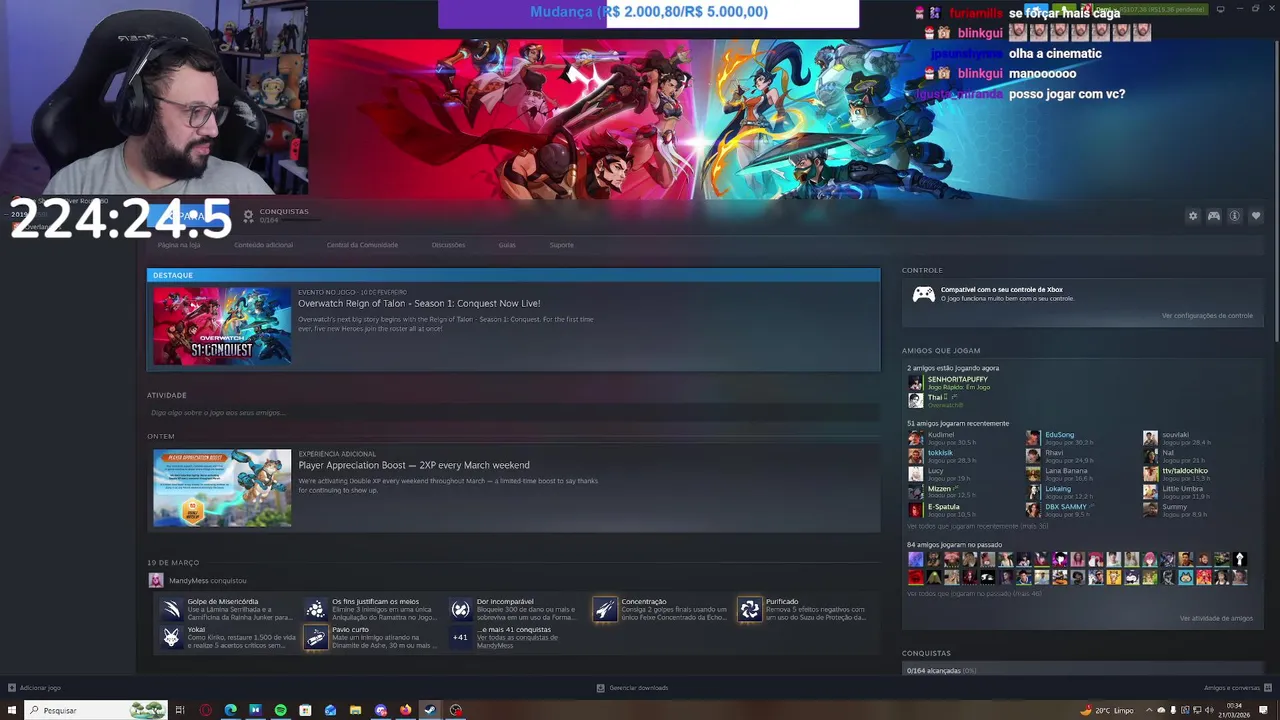The width and height of the screenshot is (1280, 720).
Task: Open the Central da Comunidade tab
Action: coord(362,245)
